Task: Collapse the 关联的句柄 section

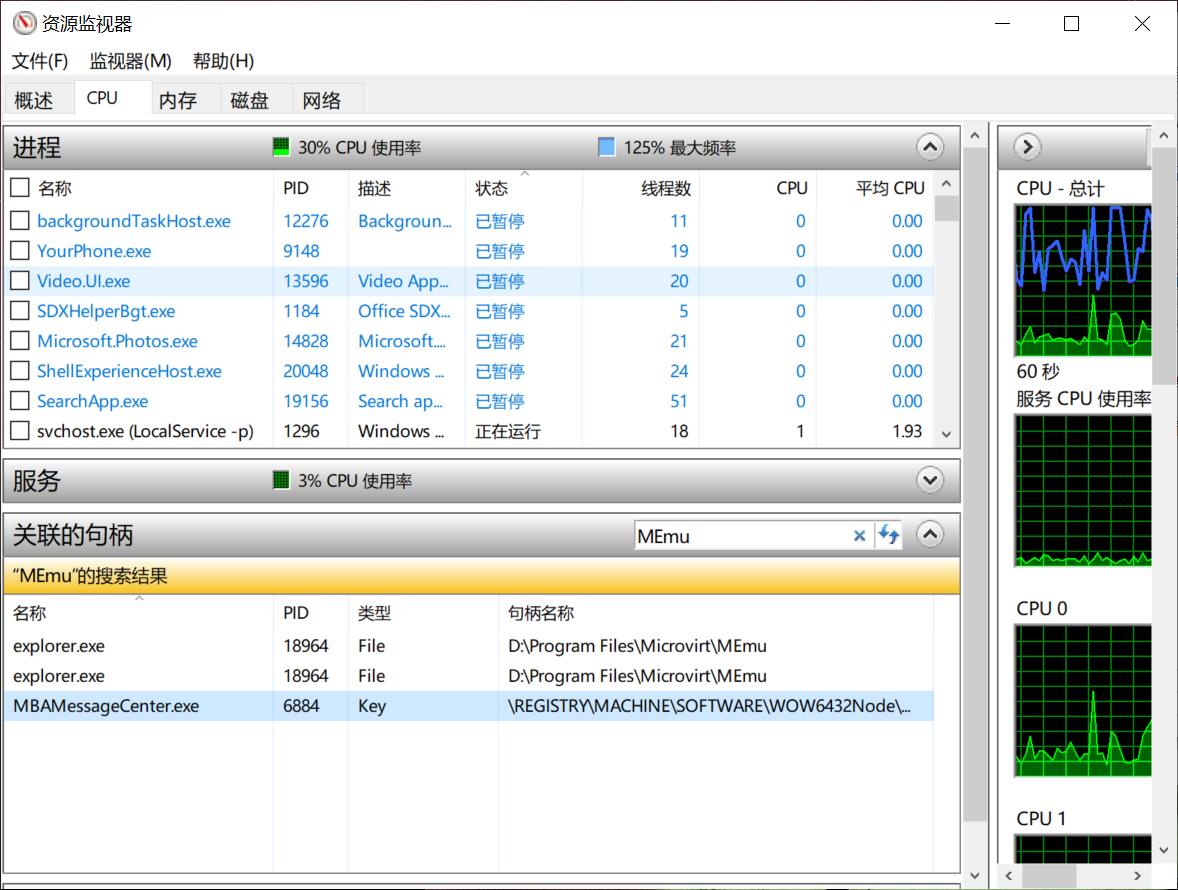Action: point(929,535)
